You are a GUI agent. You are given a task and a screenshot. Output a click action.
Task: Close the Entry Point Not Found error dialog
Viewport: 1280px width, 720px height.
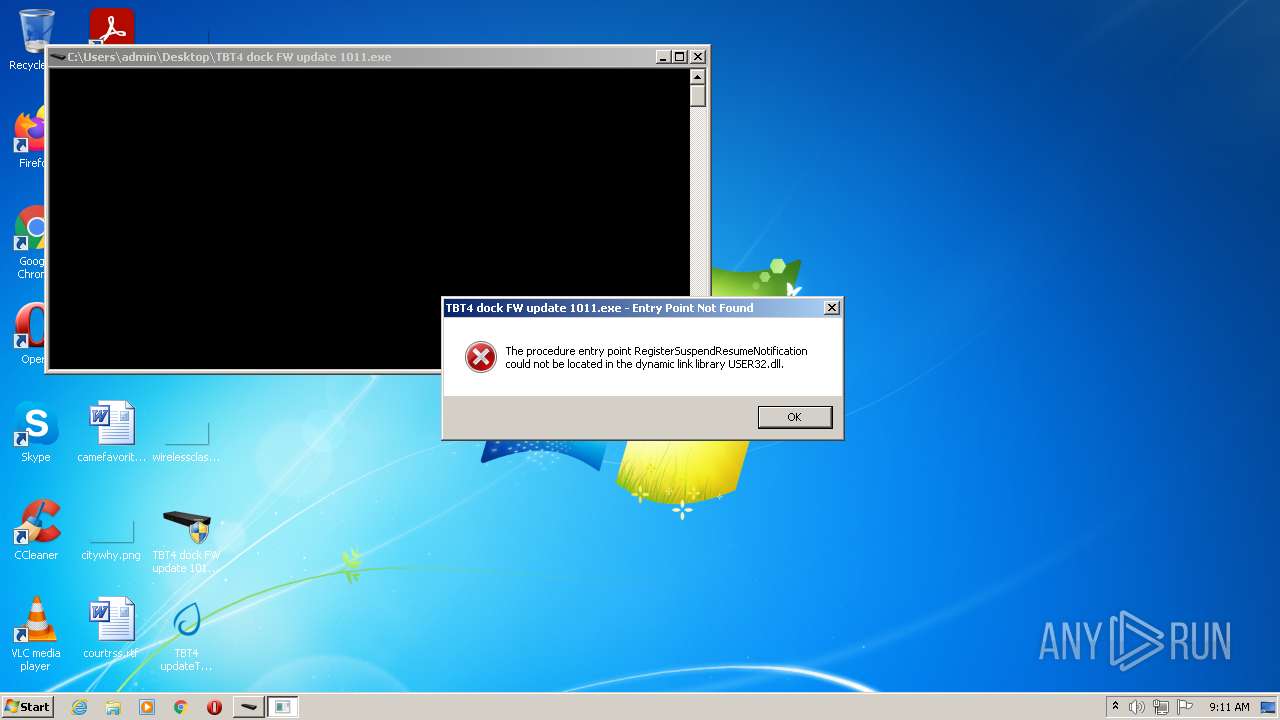pos(831,308)
